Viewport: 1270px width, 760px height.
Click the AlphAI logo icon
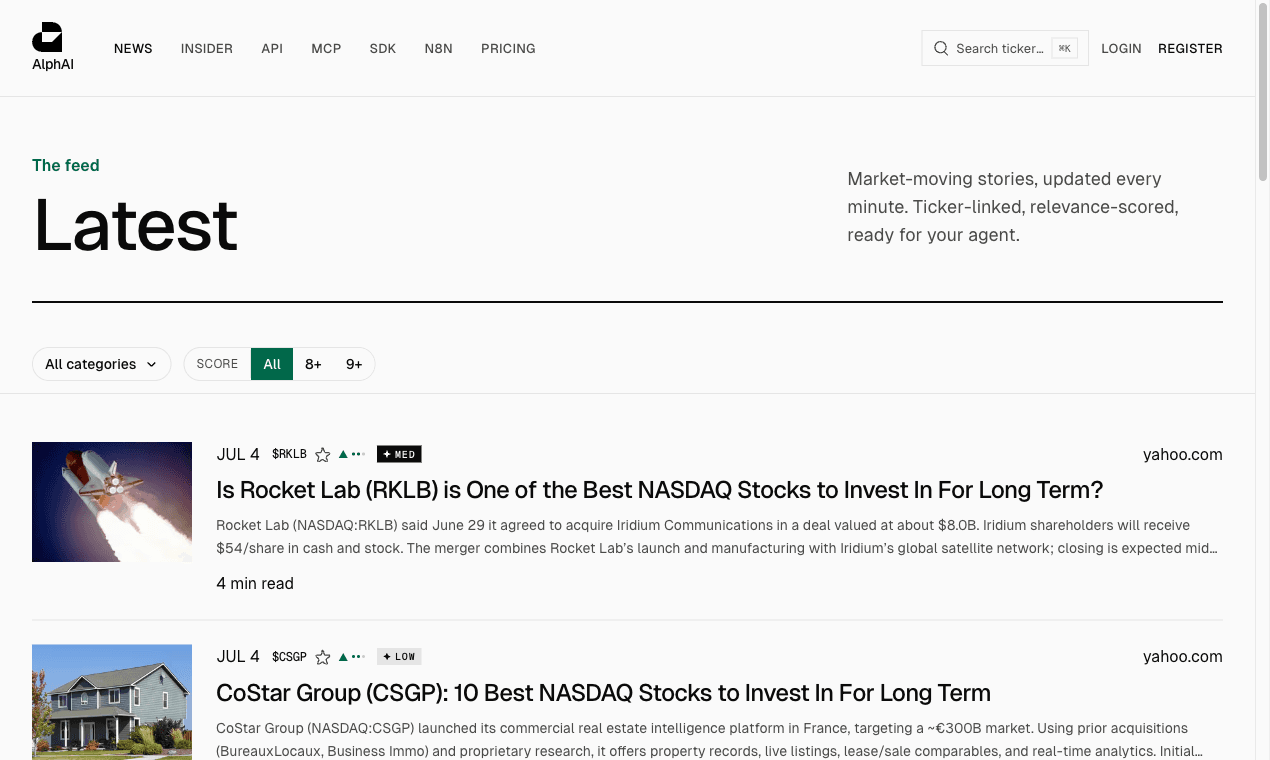(47, 37)
